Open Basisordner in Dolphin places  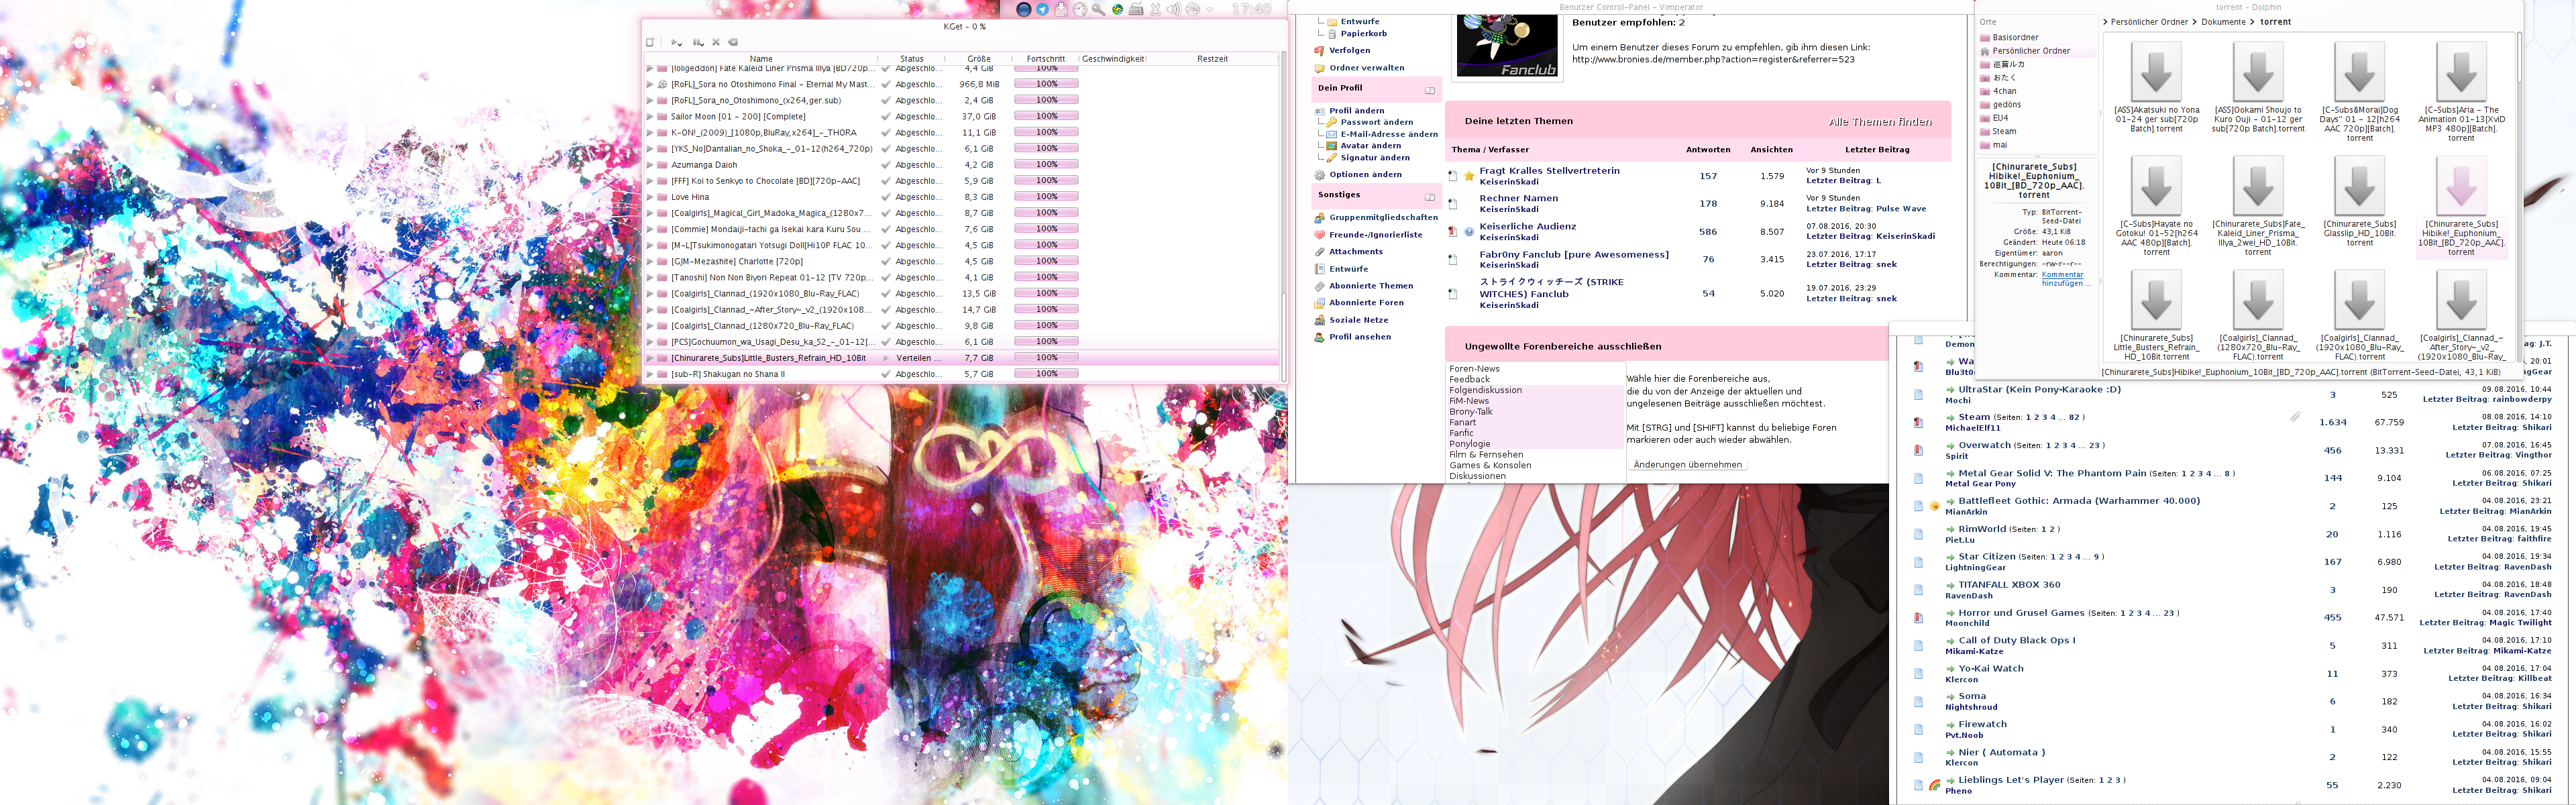(2014, 38)
